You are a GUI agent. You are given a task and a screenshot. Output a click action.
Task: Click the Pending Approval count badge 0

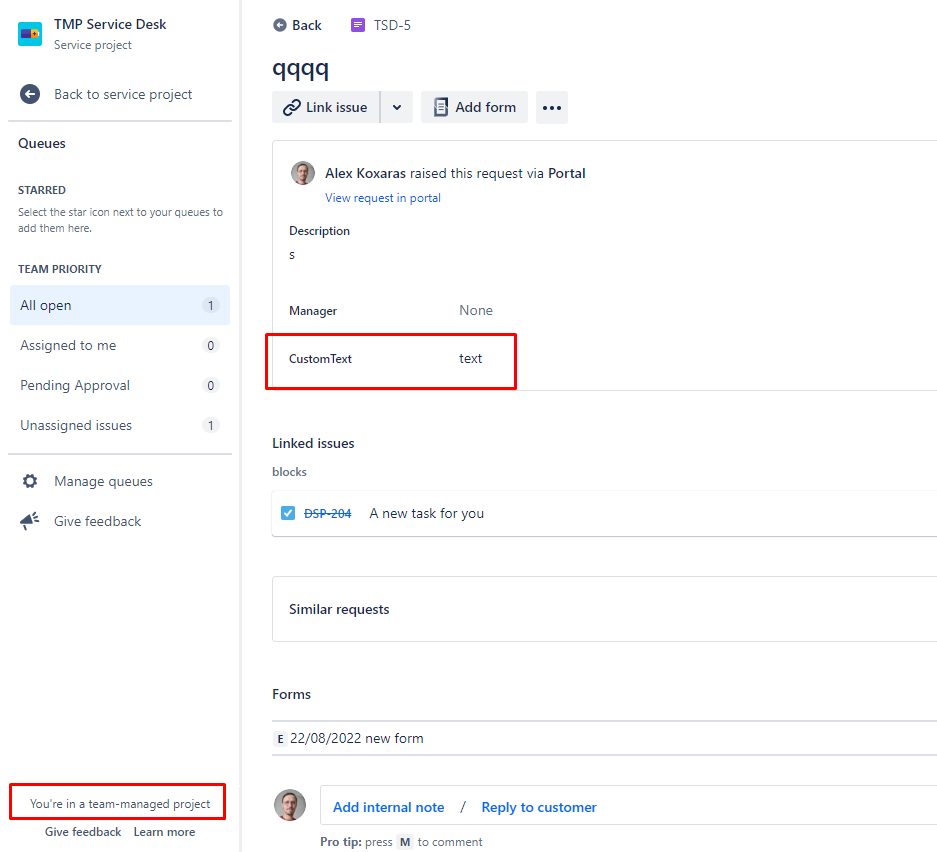[210, 385]
